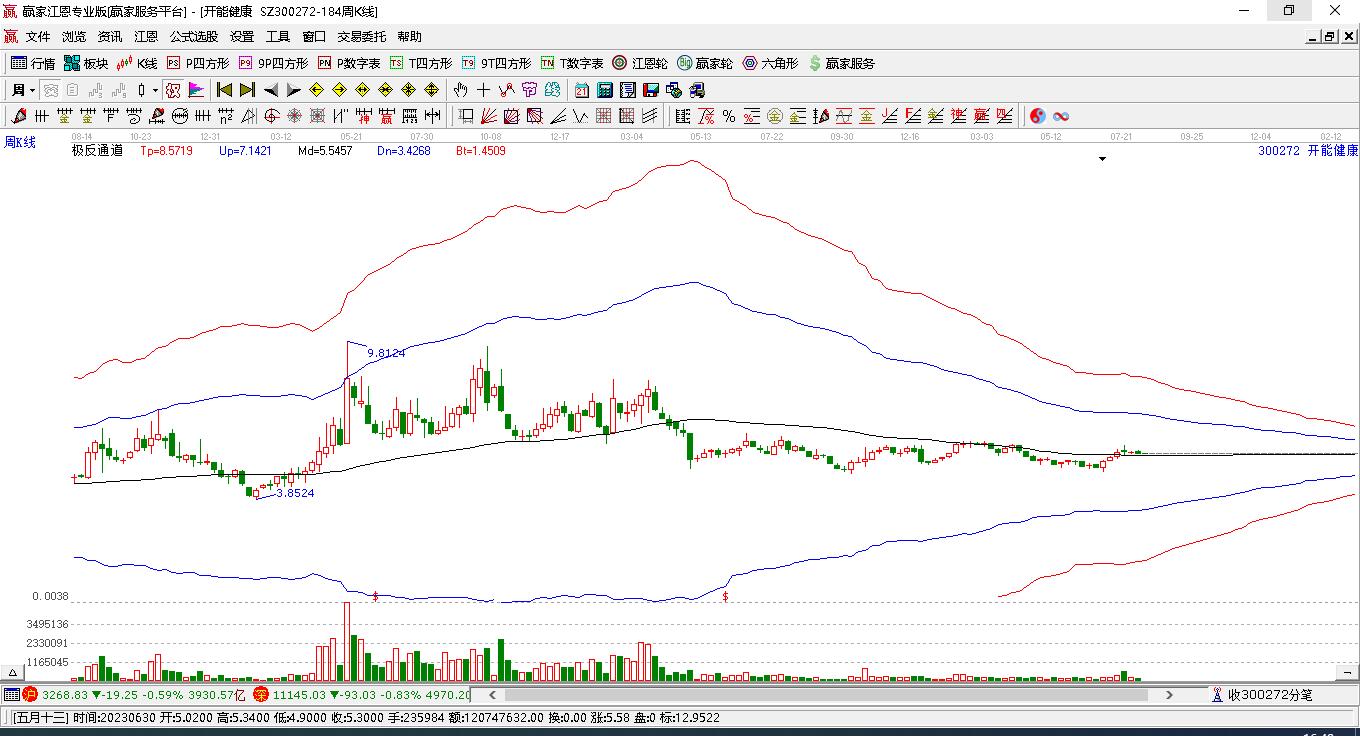
Task: Select the crosshair cursor tool
Action: [484, 90]
